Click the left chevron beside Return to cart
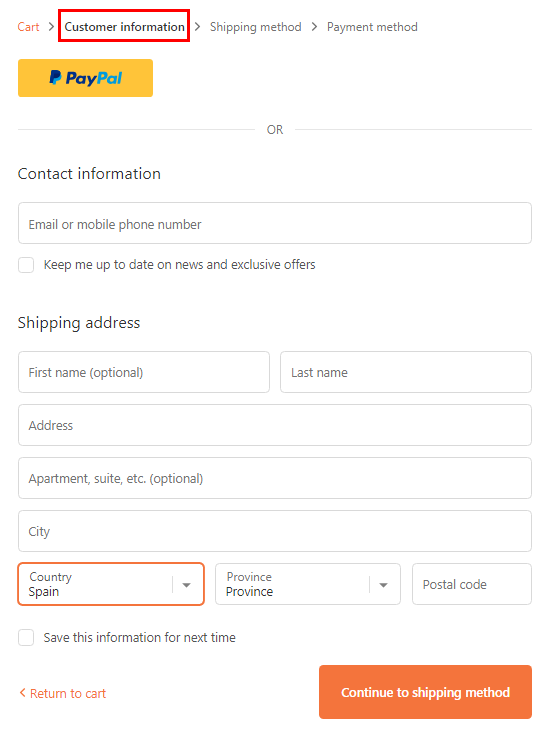The height and width of the screenshot is (732, 542). 22,693
